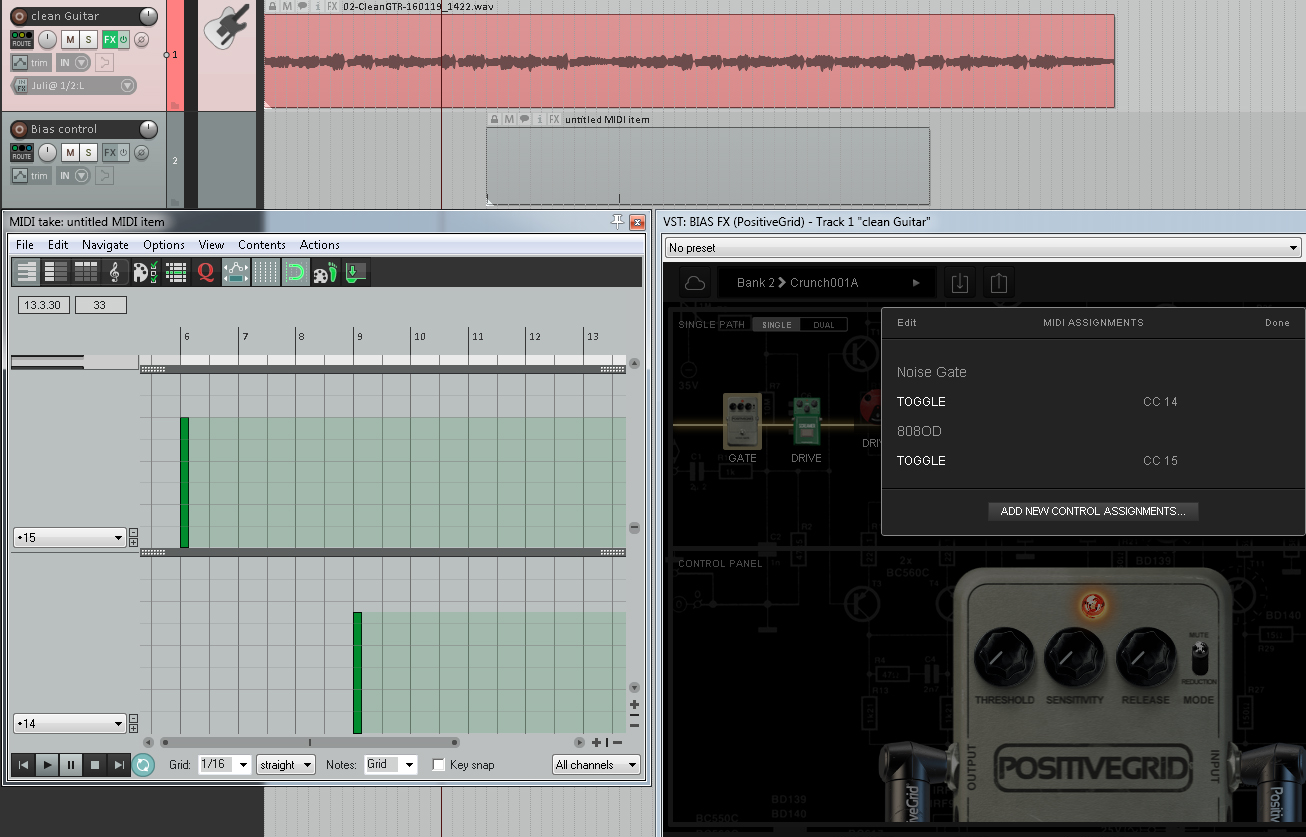Image resolution: width=1306 pixels, height=837 pixels.
Task: Mute the clean Guitar track
Action: point(70,40)
